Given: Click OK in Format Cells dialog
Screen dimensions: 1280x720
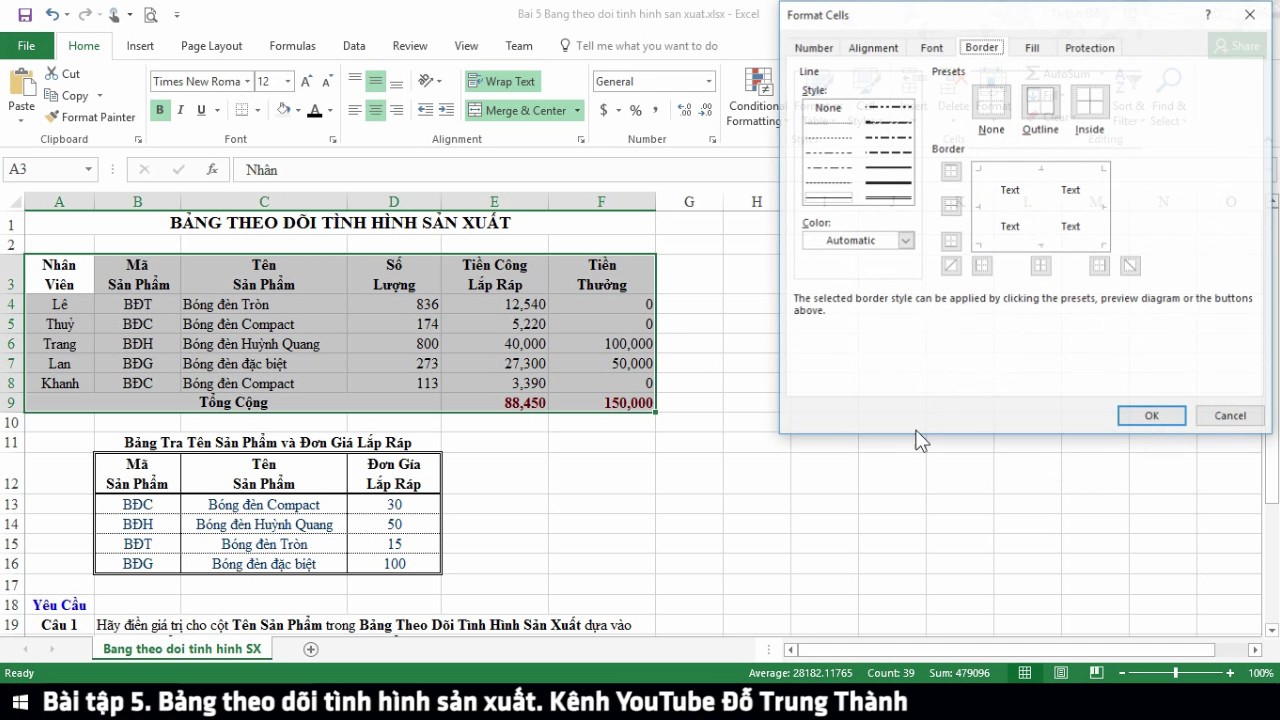Looking at the screenshot, I should pos(1152,416).
